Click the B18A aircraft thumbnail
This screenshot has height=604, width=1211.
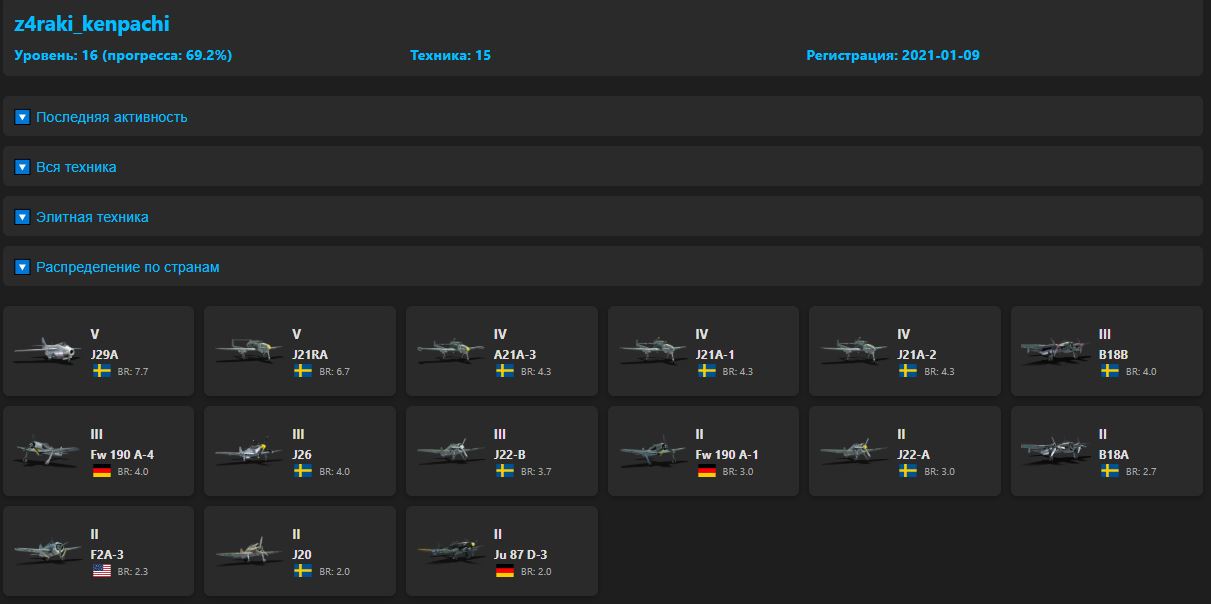coord(1053,451)
